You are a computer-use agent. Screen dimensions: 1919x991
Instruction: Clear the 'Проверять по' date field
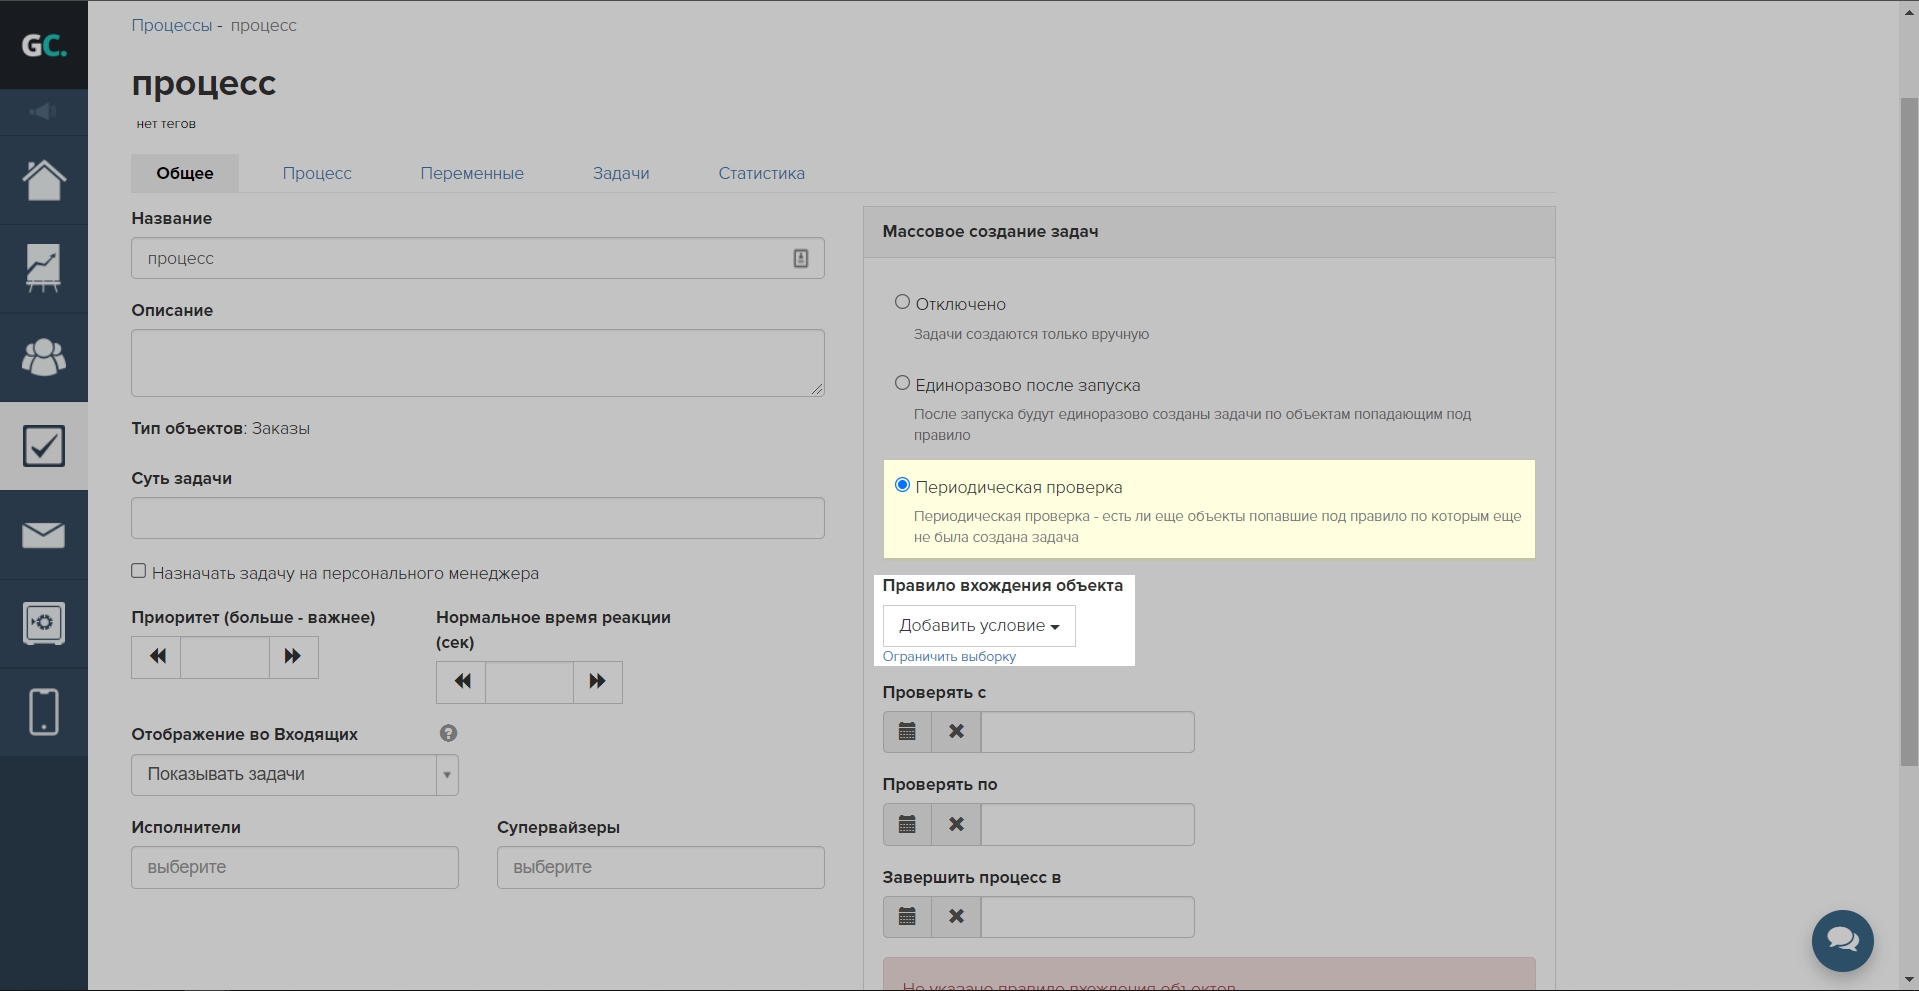956,824
